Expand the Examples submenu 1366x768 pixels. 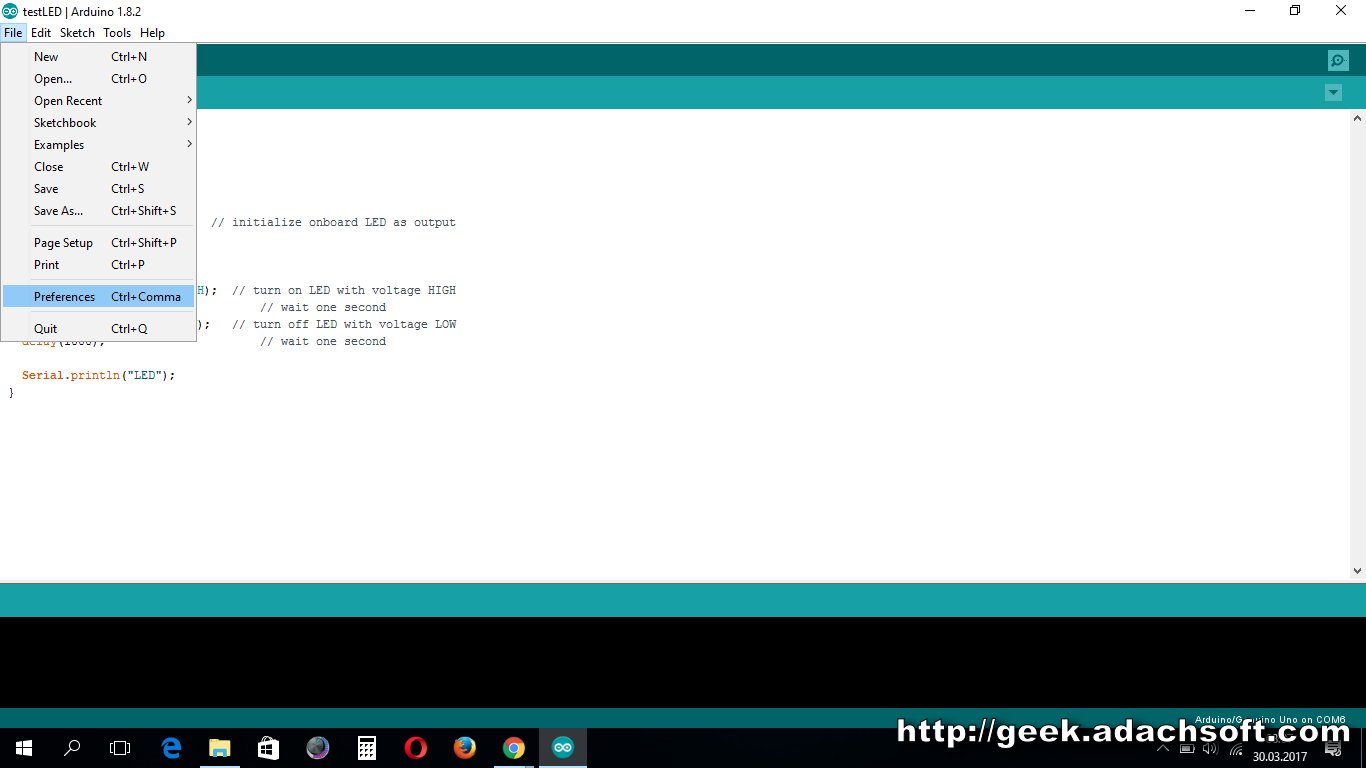coord(98,145)
